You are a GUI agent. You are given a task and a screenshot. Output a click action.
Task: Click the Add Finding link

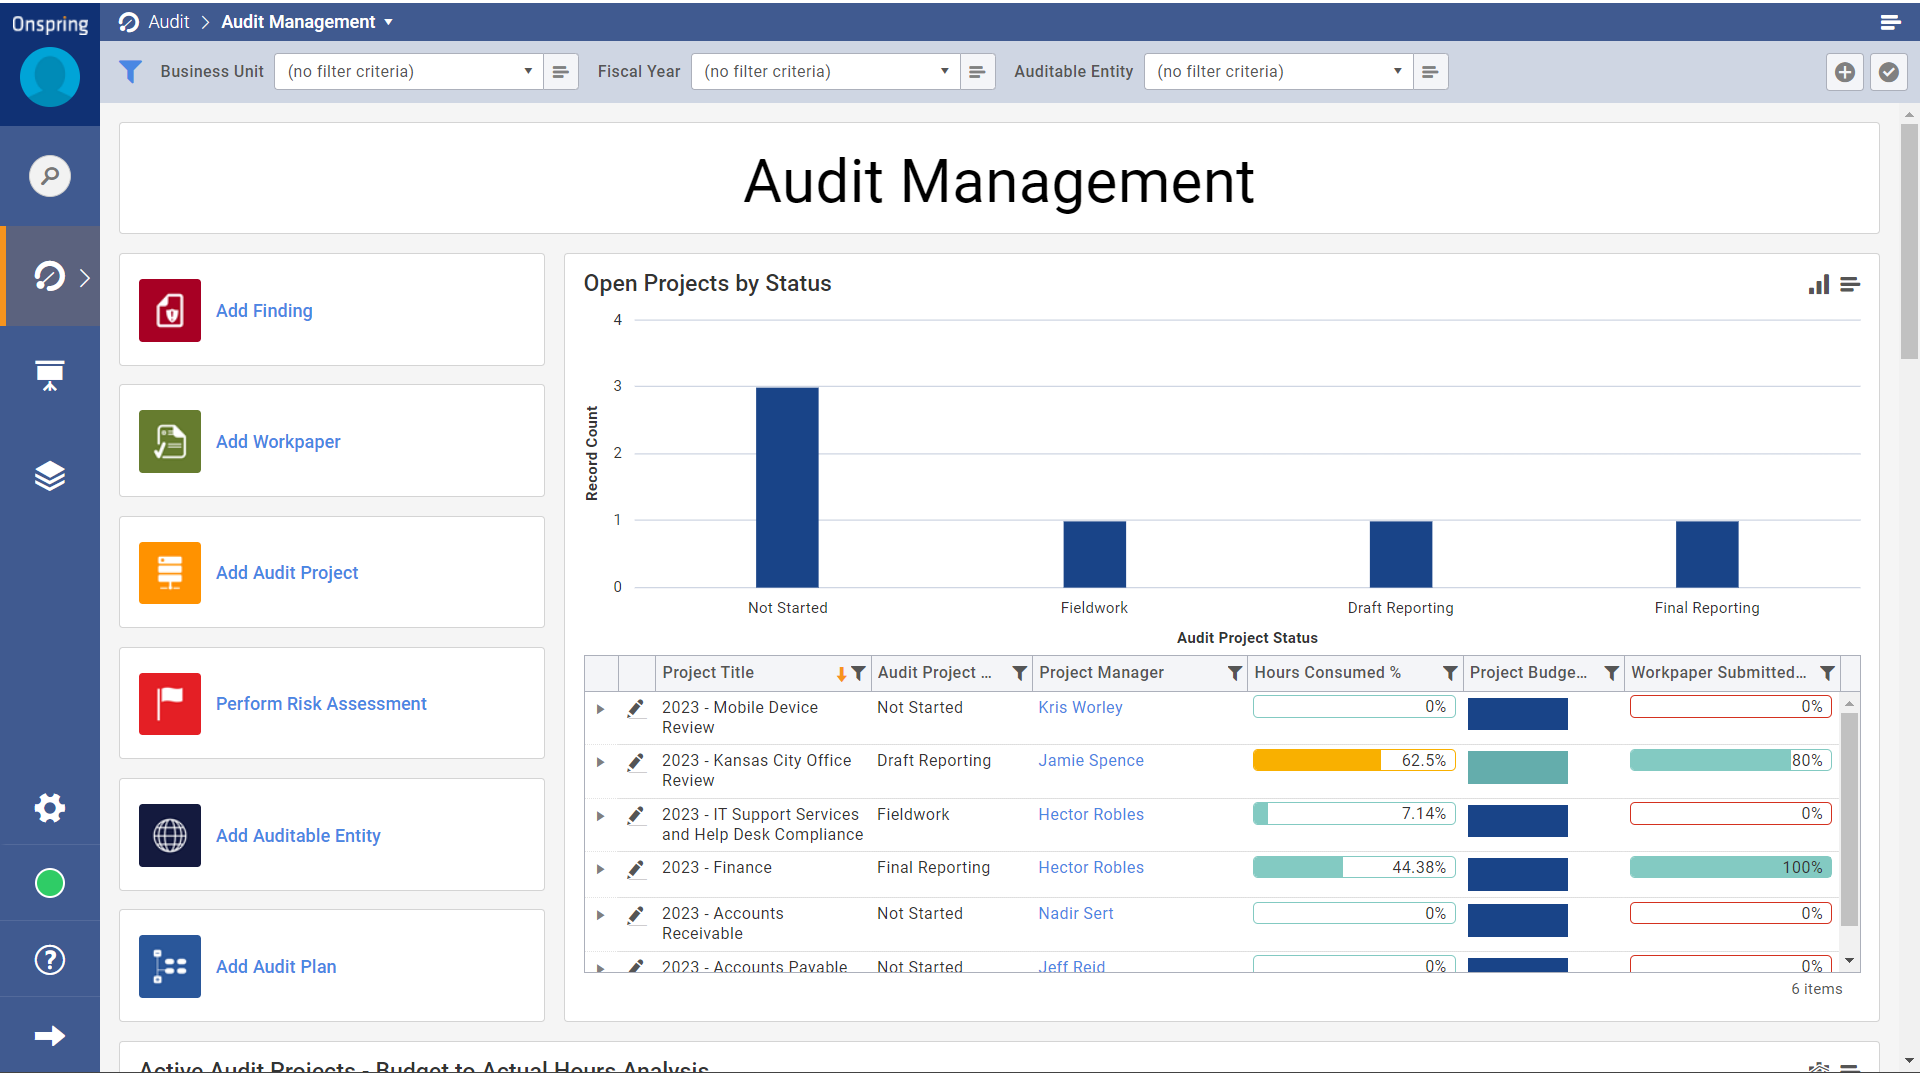click(x=264, y=311)
